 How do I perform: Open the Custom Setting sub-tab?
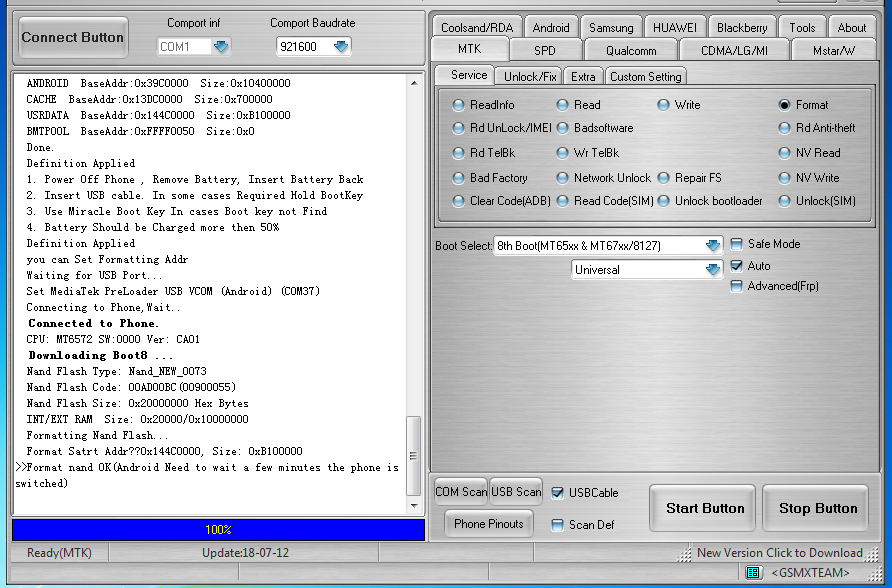(x=646, y=76)
